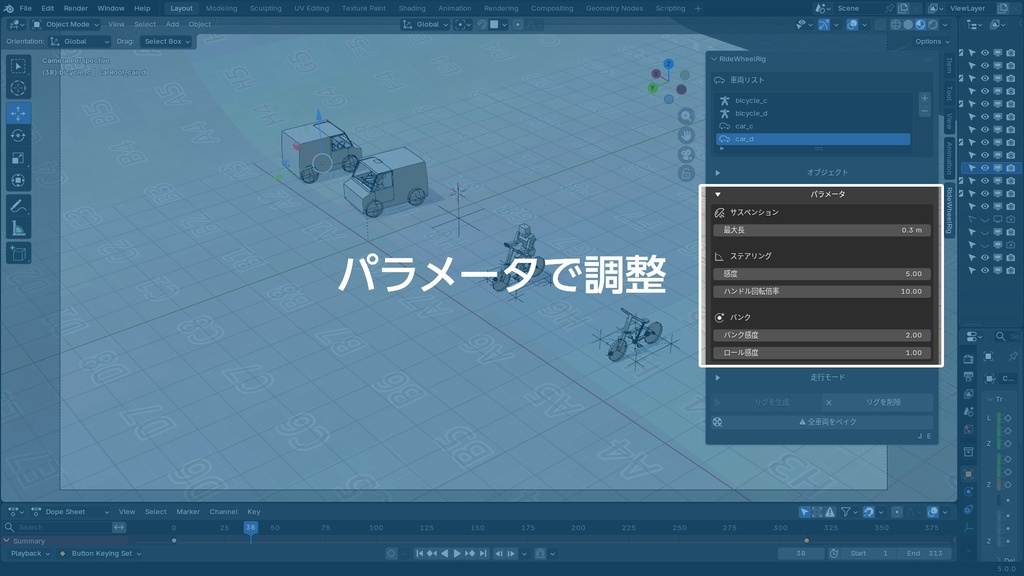Switch to the Modeling workspace tab
The width and height of the screenshot is (1024, 576).
tap(224, 8)
